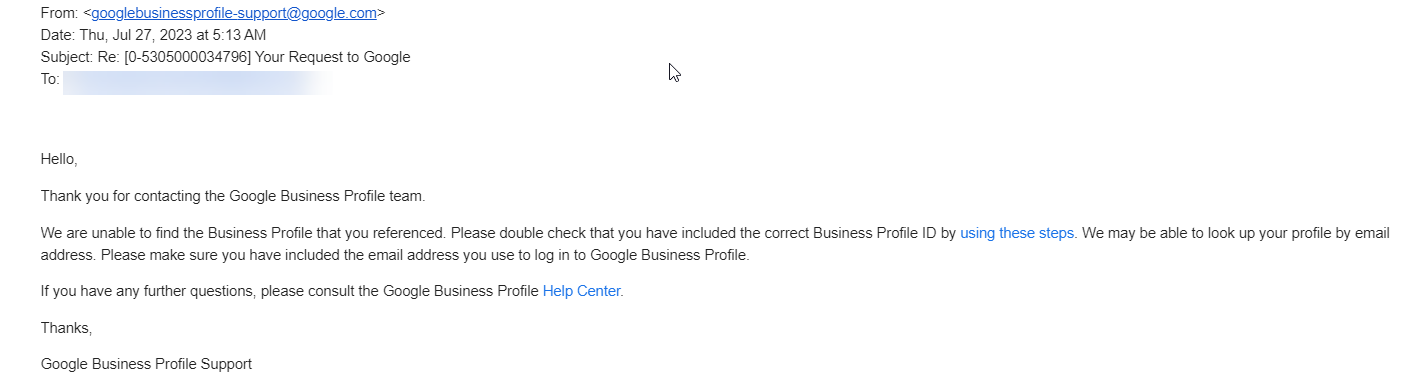Click the line starting "address. Please make sure"
Image resolution: width=1428 pixels, height=384 pixels.
[395, 255]
